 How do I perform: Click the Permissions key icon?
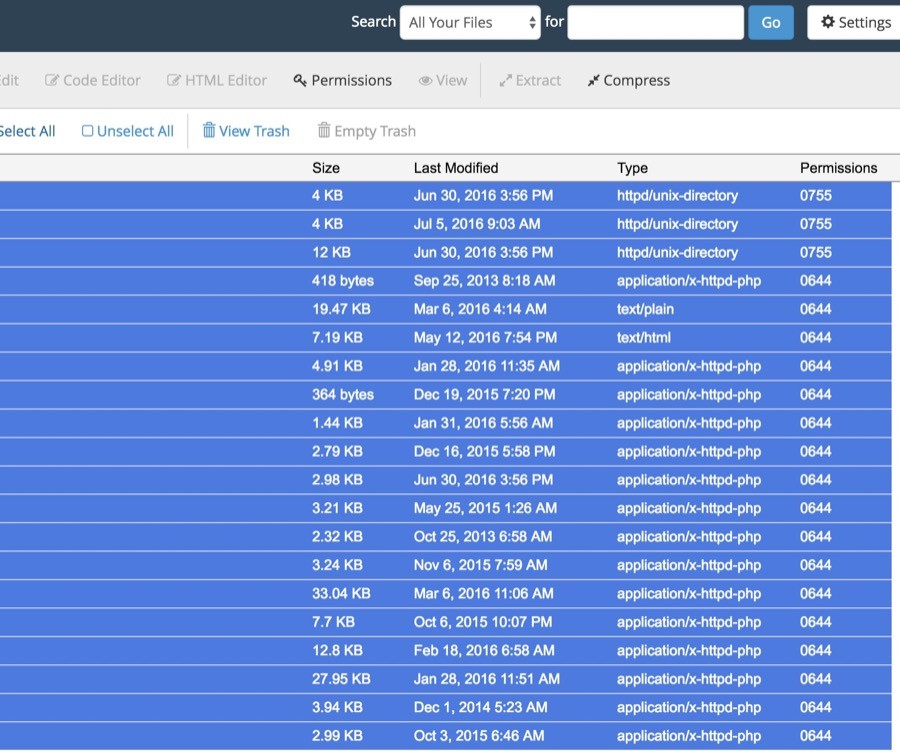[300, 80]
